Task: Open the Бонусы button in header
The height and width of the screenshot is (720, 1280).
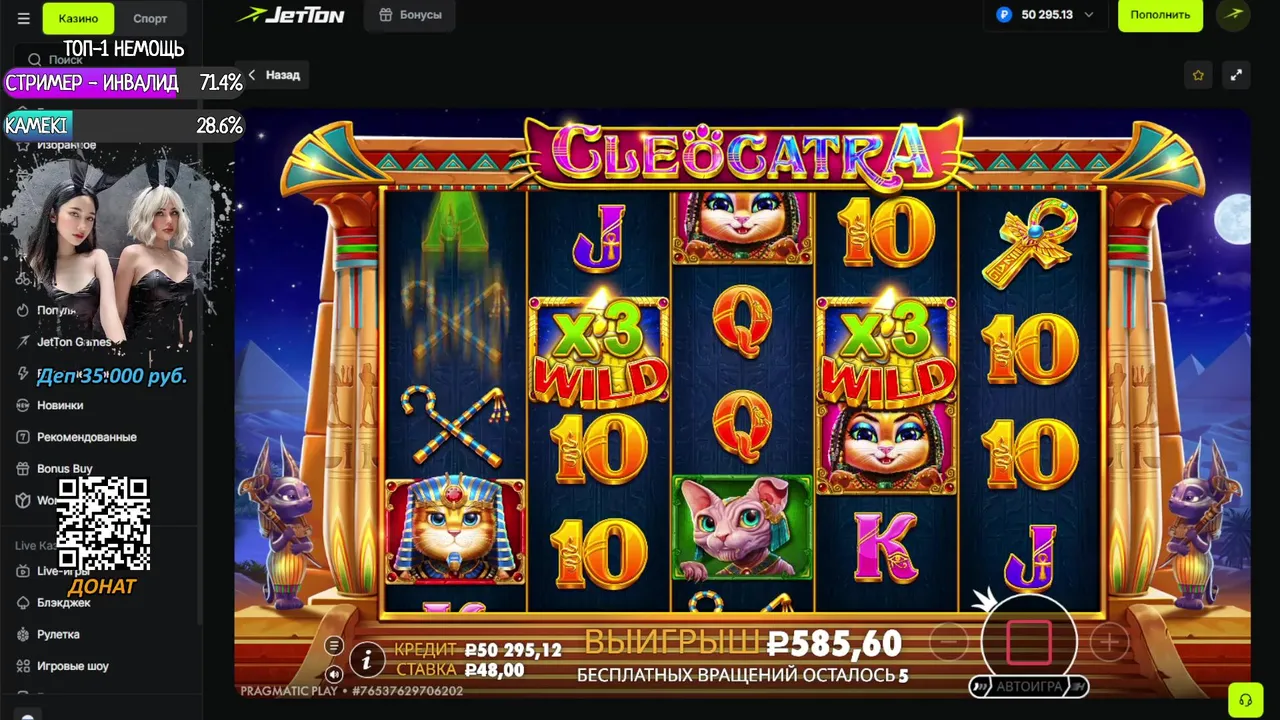Action: (x=411, y=15)
